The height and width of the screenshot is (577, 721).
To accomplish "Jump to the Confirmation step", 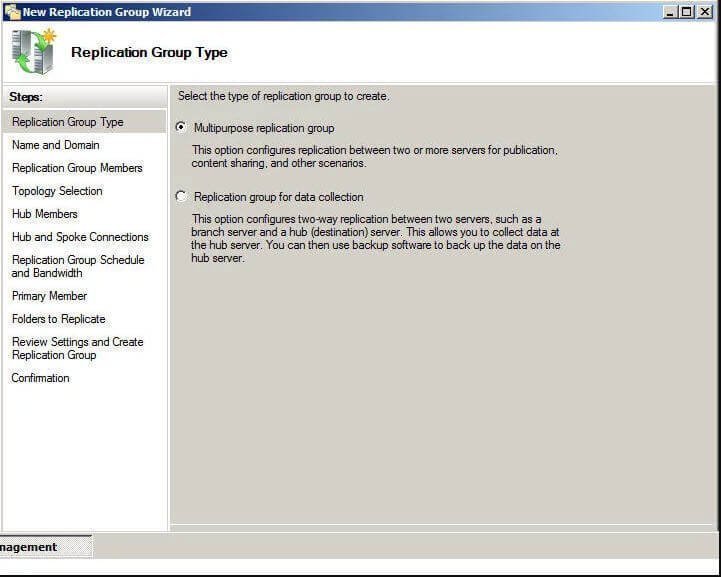I will pos(40,378).
